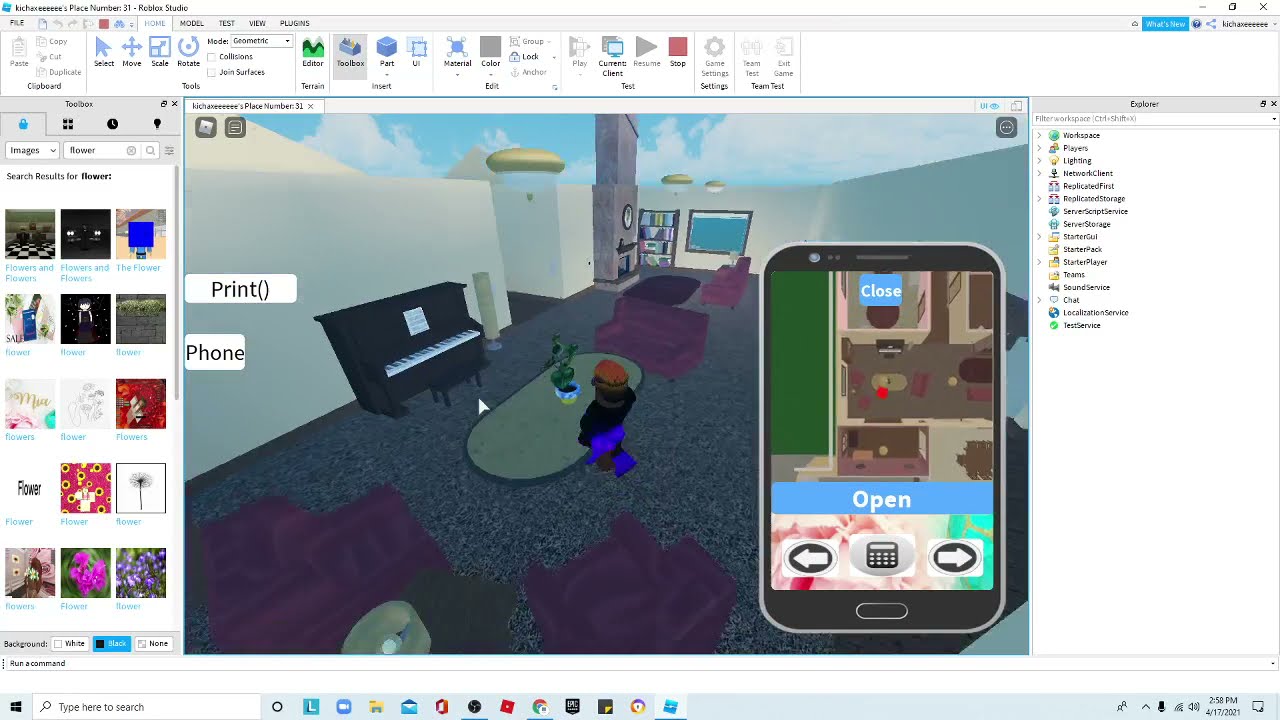The height and width of the screenshot is (720, 1280).
Task: Click the Phone button in viewport
Action: click(x=215, y=352)
